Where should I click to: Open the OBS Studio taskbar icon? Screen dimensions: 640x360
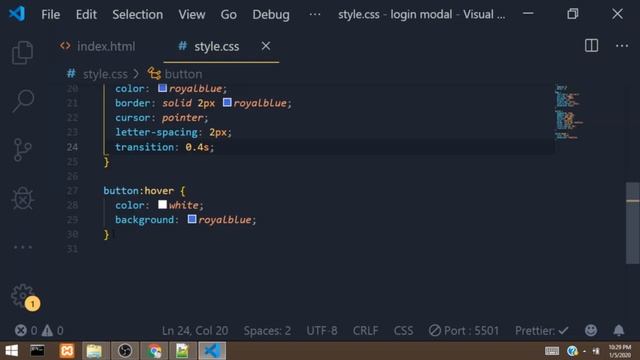click(124, 351)
